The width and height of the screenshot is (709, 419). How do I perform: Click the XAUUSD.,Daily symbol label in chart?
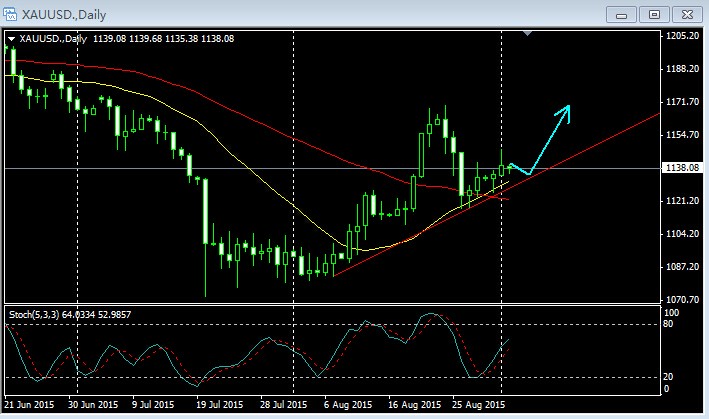pyautogui.click(x=53, y=38)
